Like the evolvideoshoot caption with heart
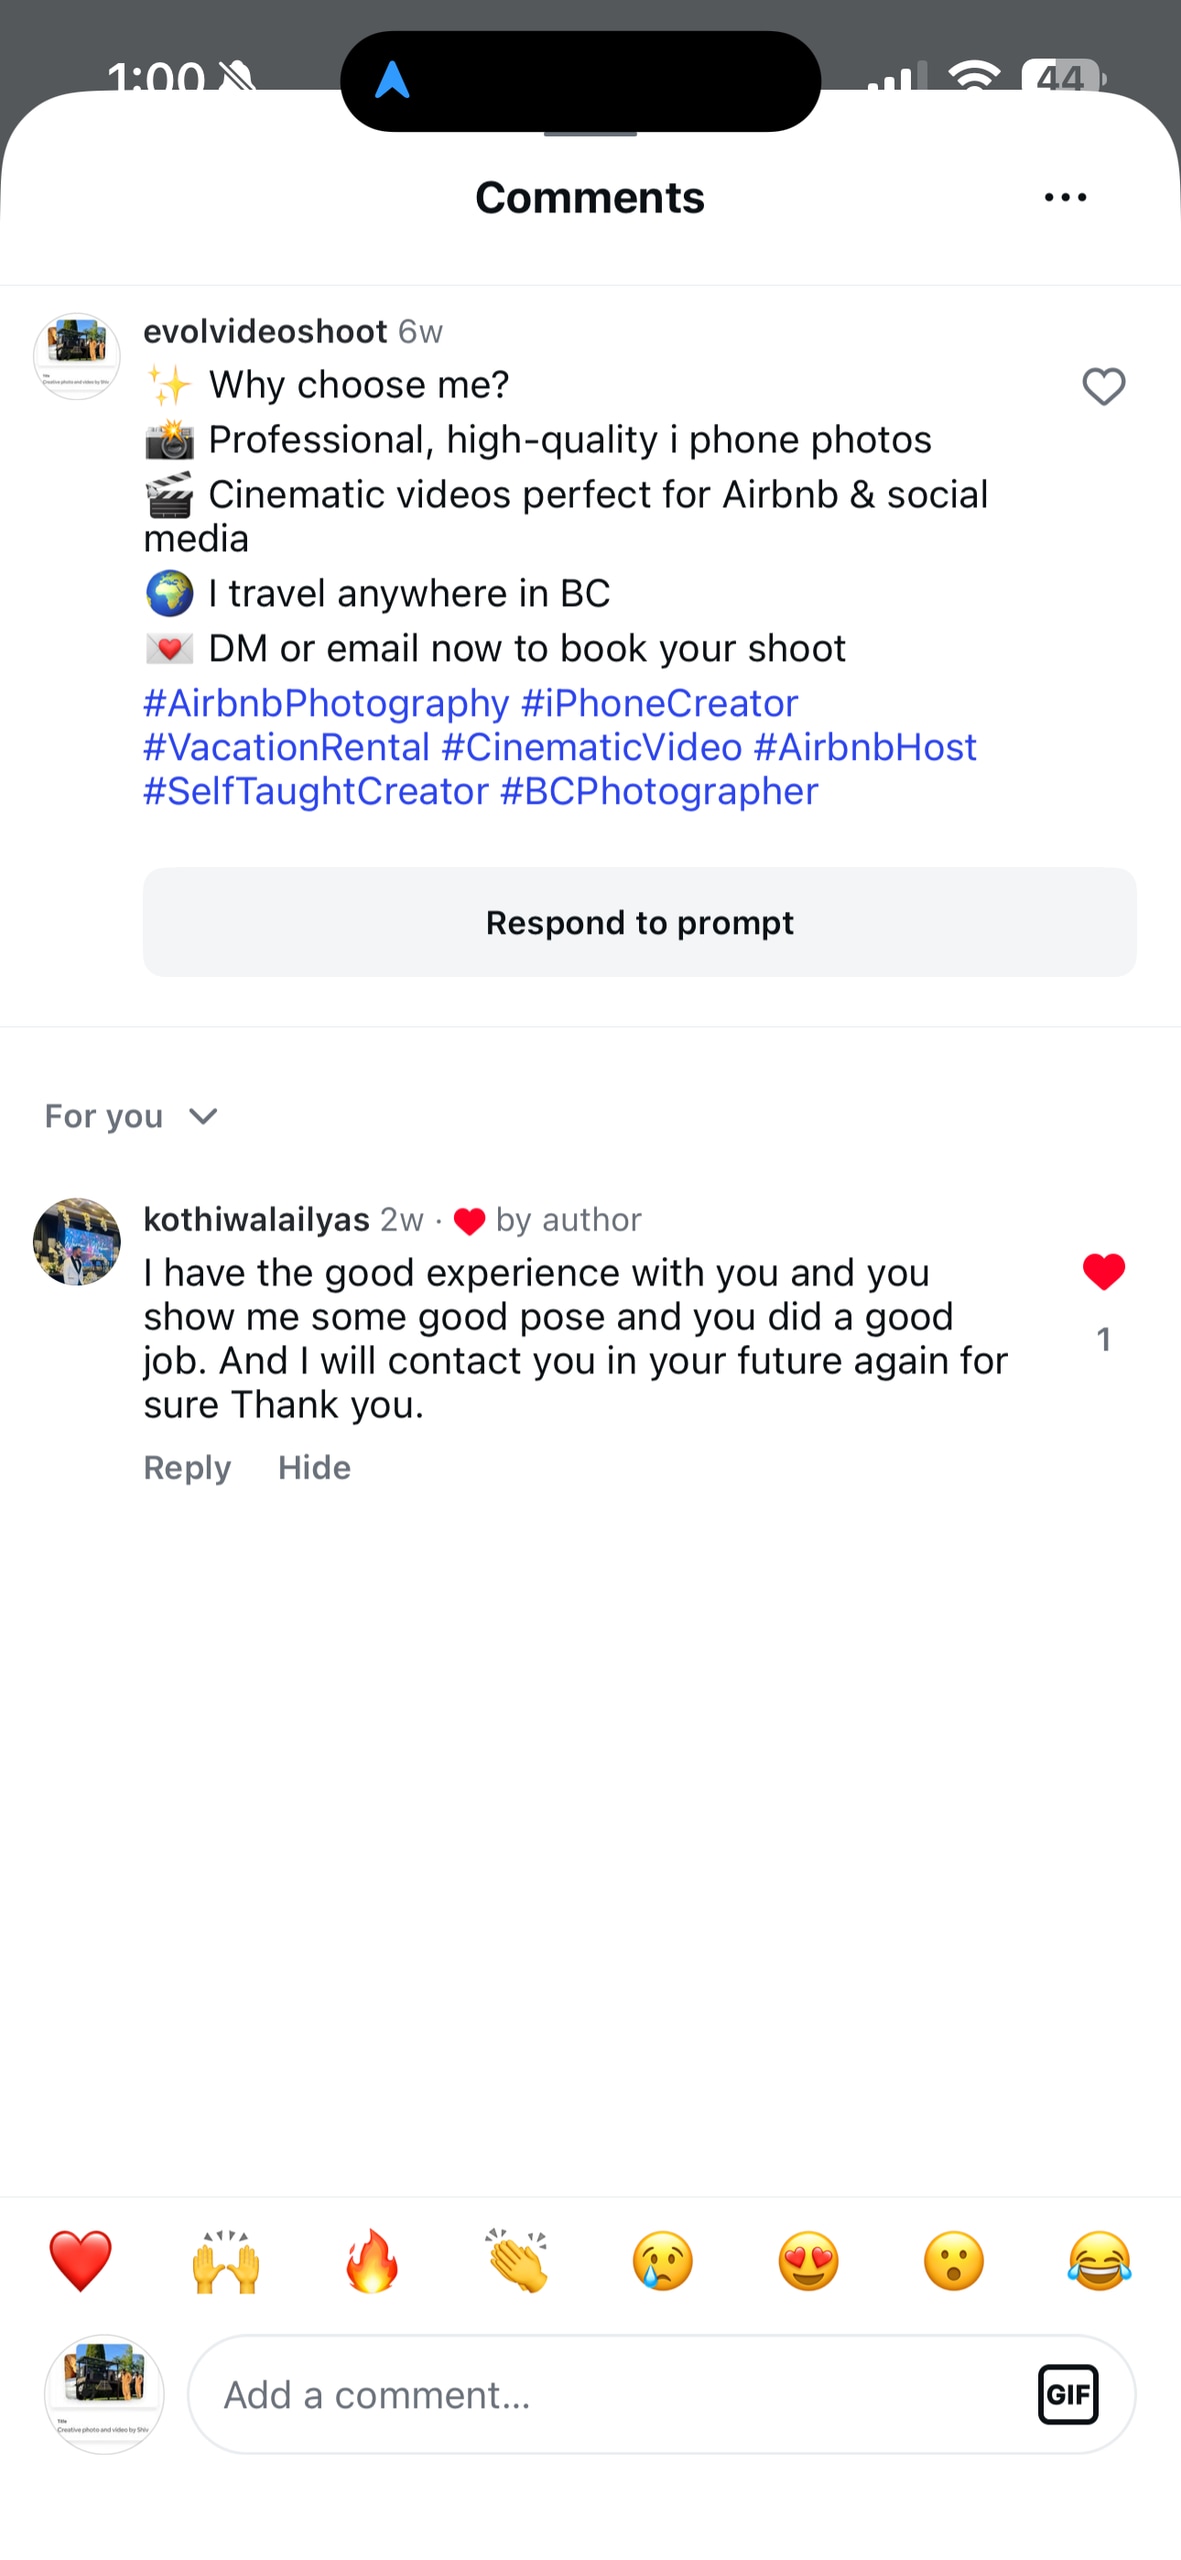 pos(1103,387)
